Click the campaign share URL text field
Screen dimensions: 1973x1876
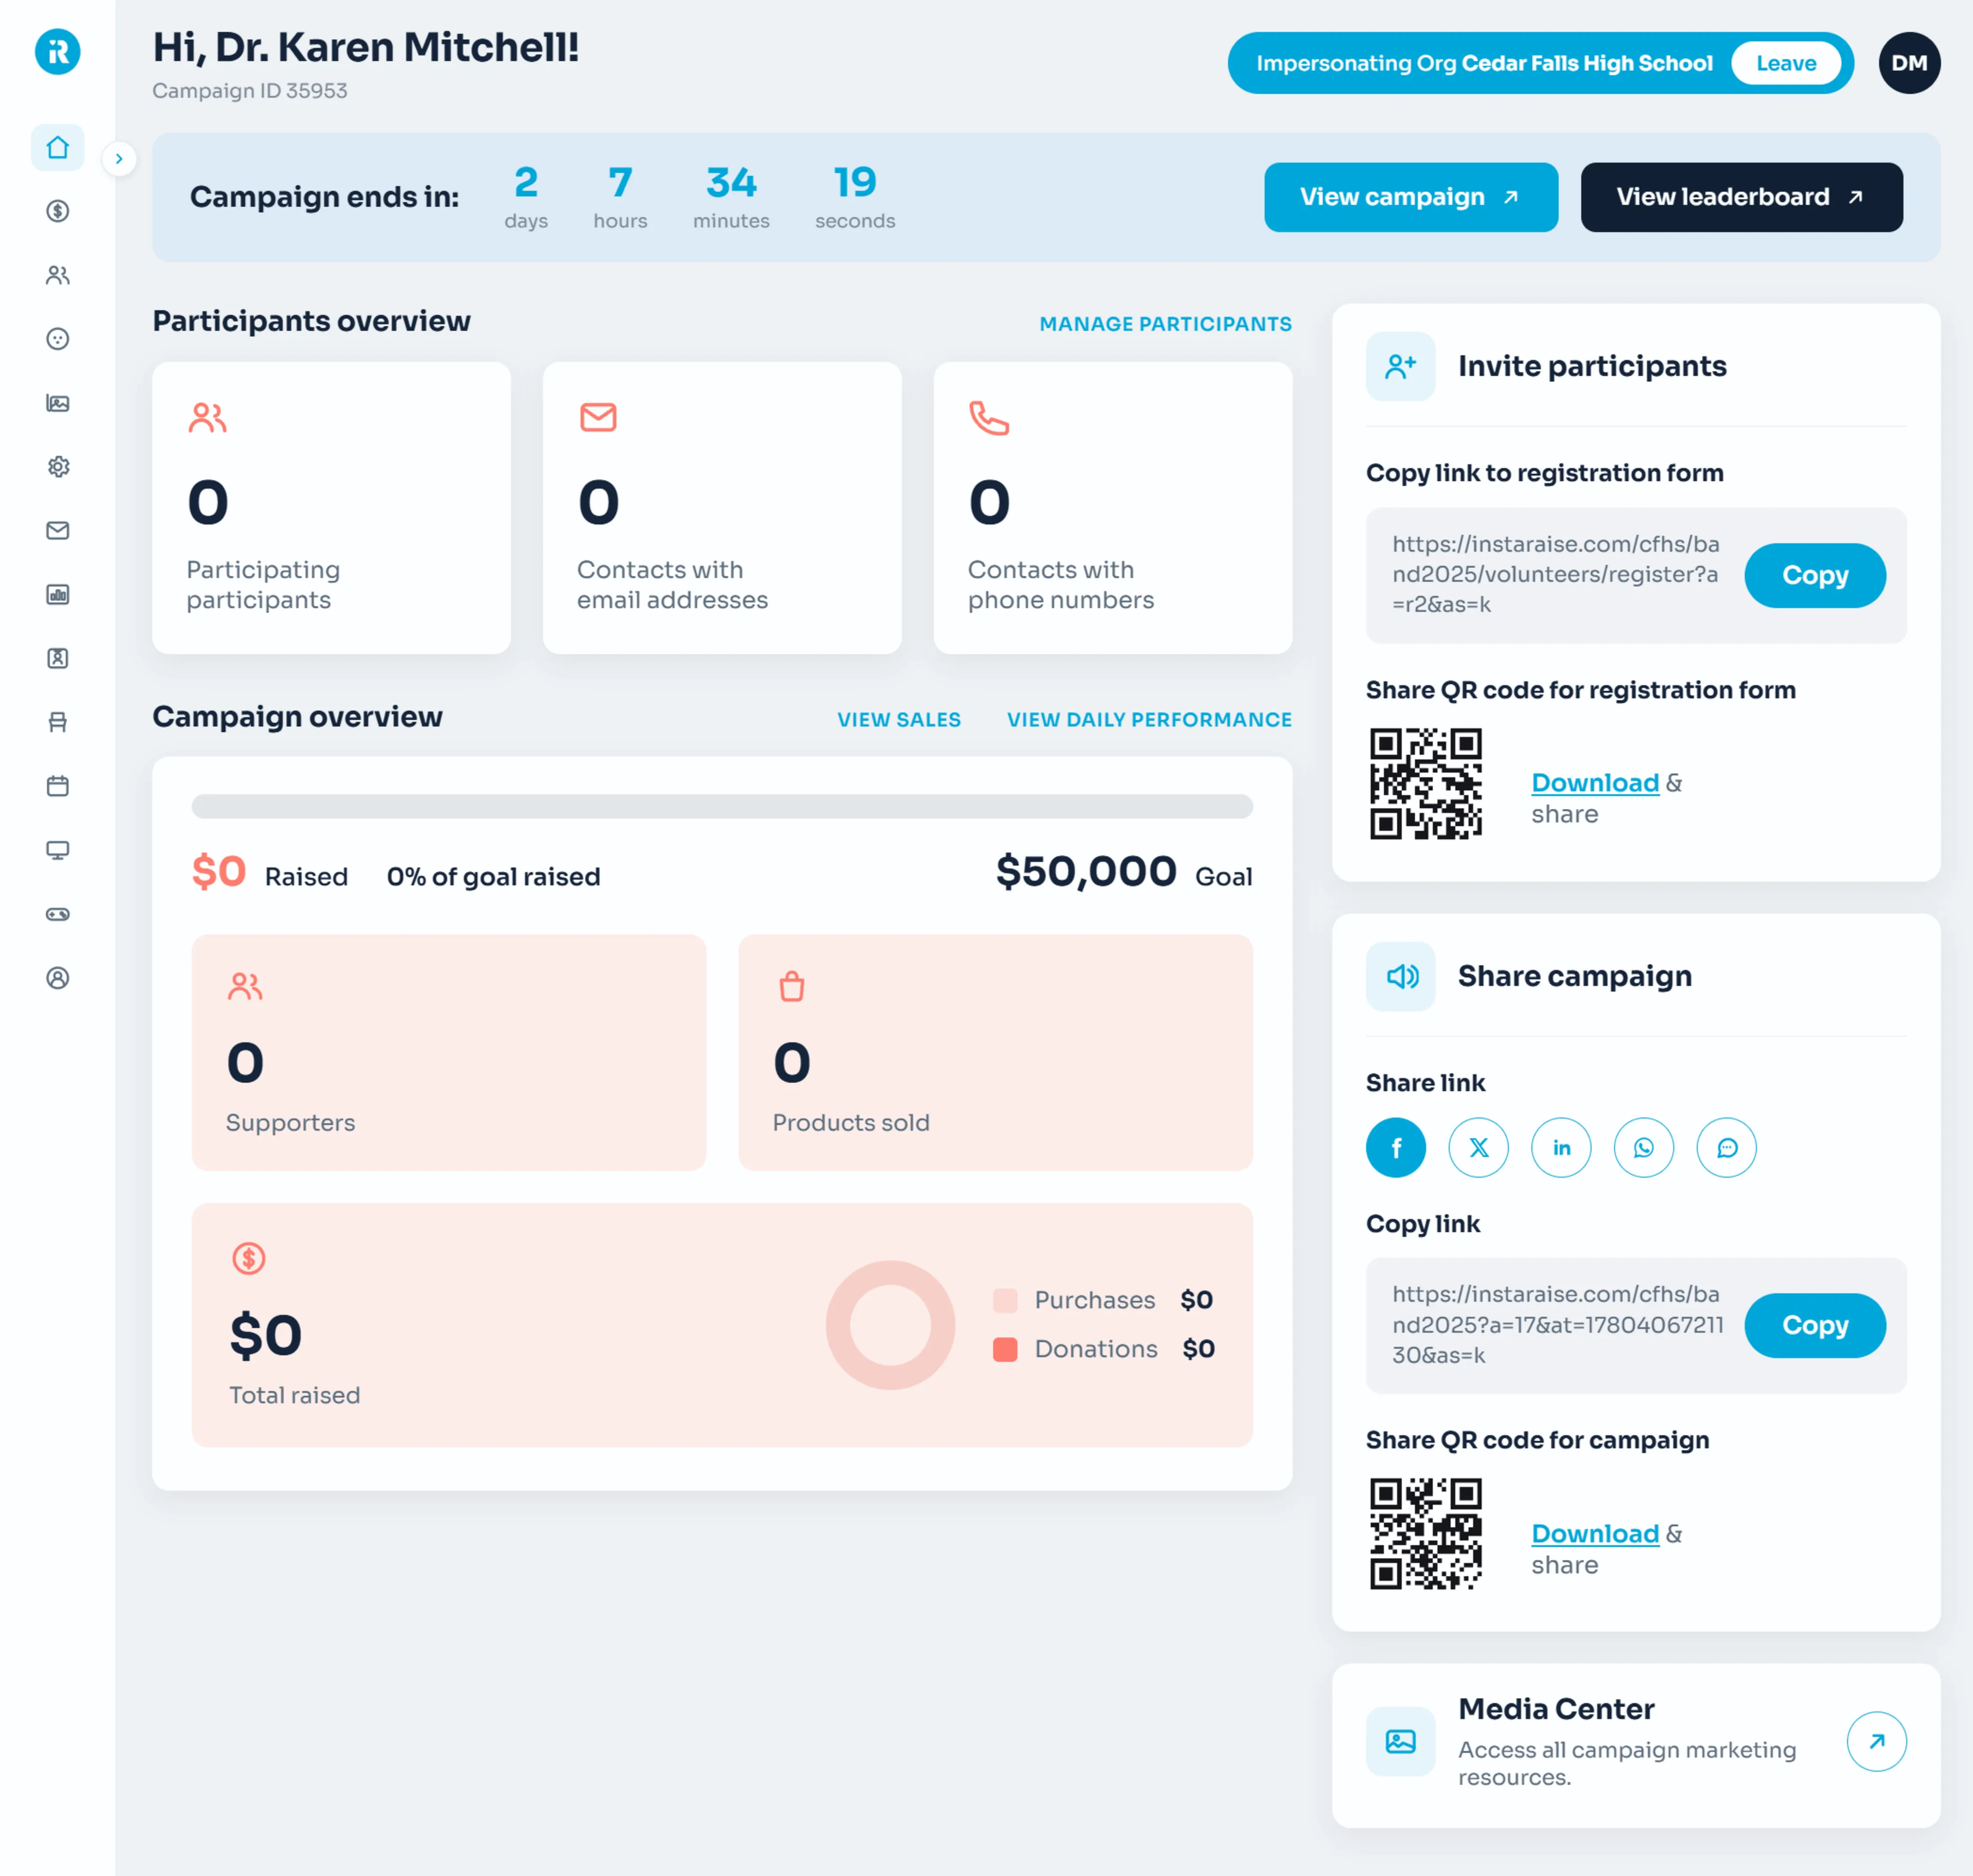coord(1557,1325)
